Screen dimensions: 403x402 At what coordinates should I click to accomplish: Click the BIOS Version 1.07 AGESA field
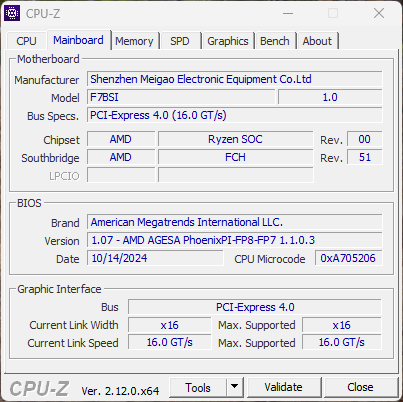235,240
